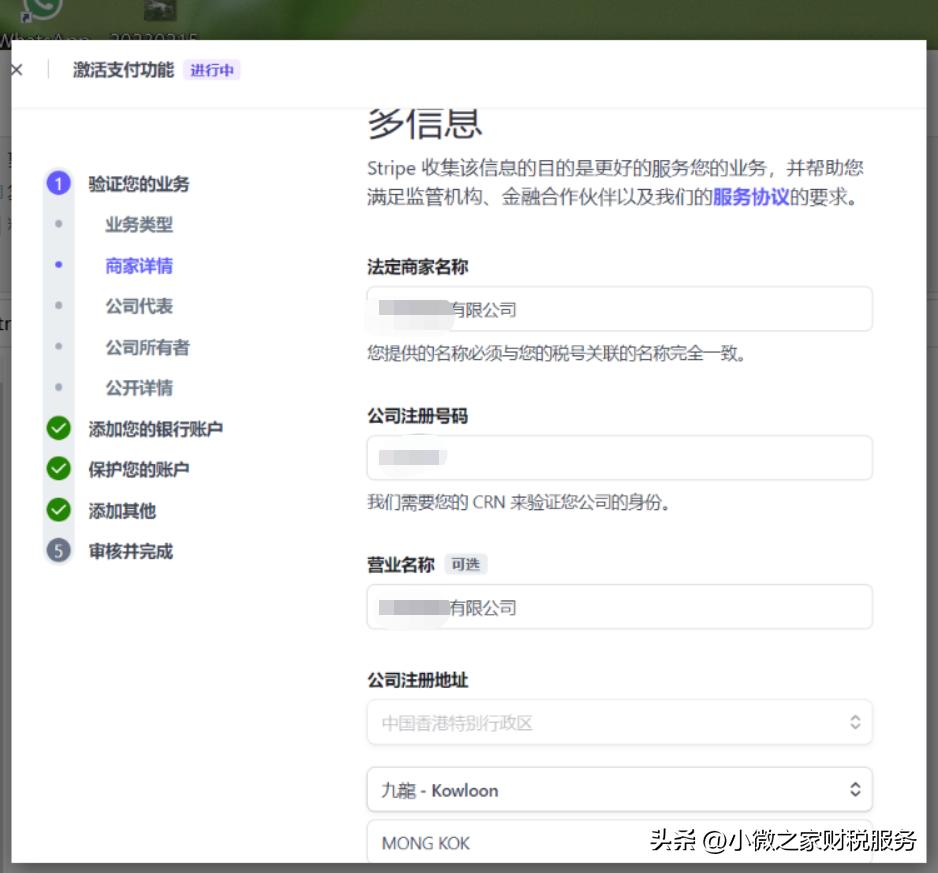Click inside the 法定商家名称 input field
The width and height of the screenshot is (938, 873).
click(619, 309)
